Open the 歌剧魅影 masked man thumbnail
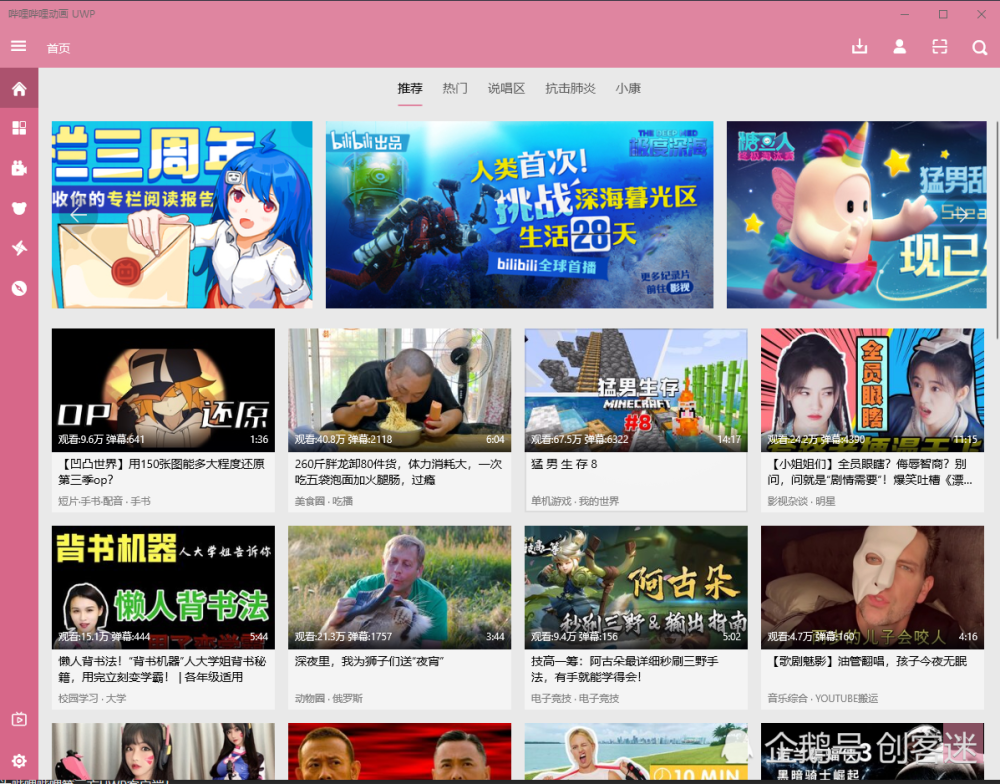Viewport: 1000px width, 784px height. tap(872, 587)
